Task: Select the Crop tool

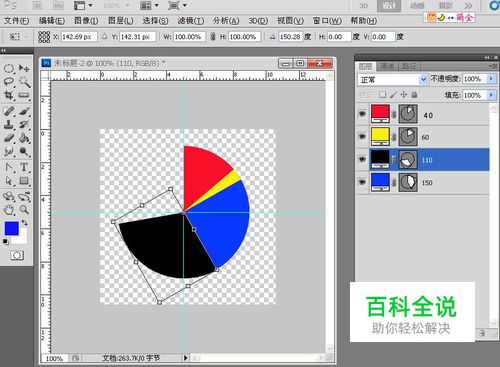Action: point(9,96)
